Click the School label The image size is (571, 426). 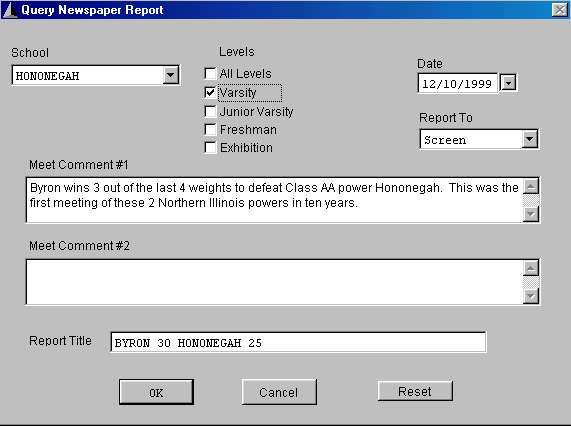pos(30,52)
